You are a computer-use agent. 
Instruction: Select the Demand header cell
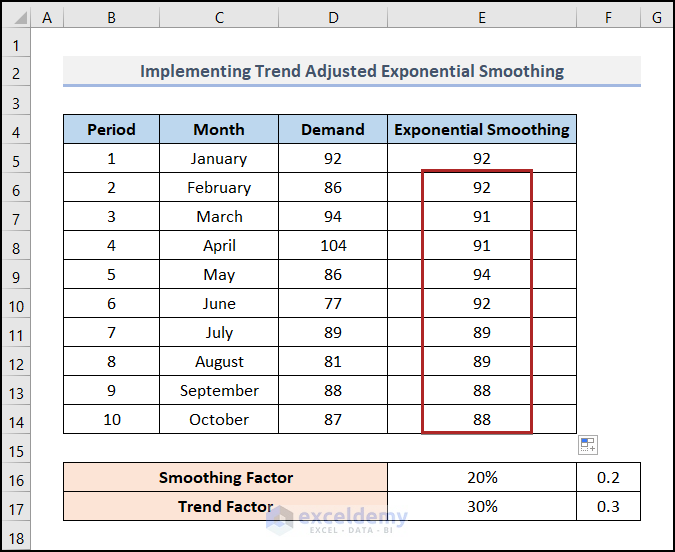(x=333, y=130)
